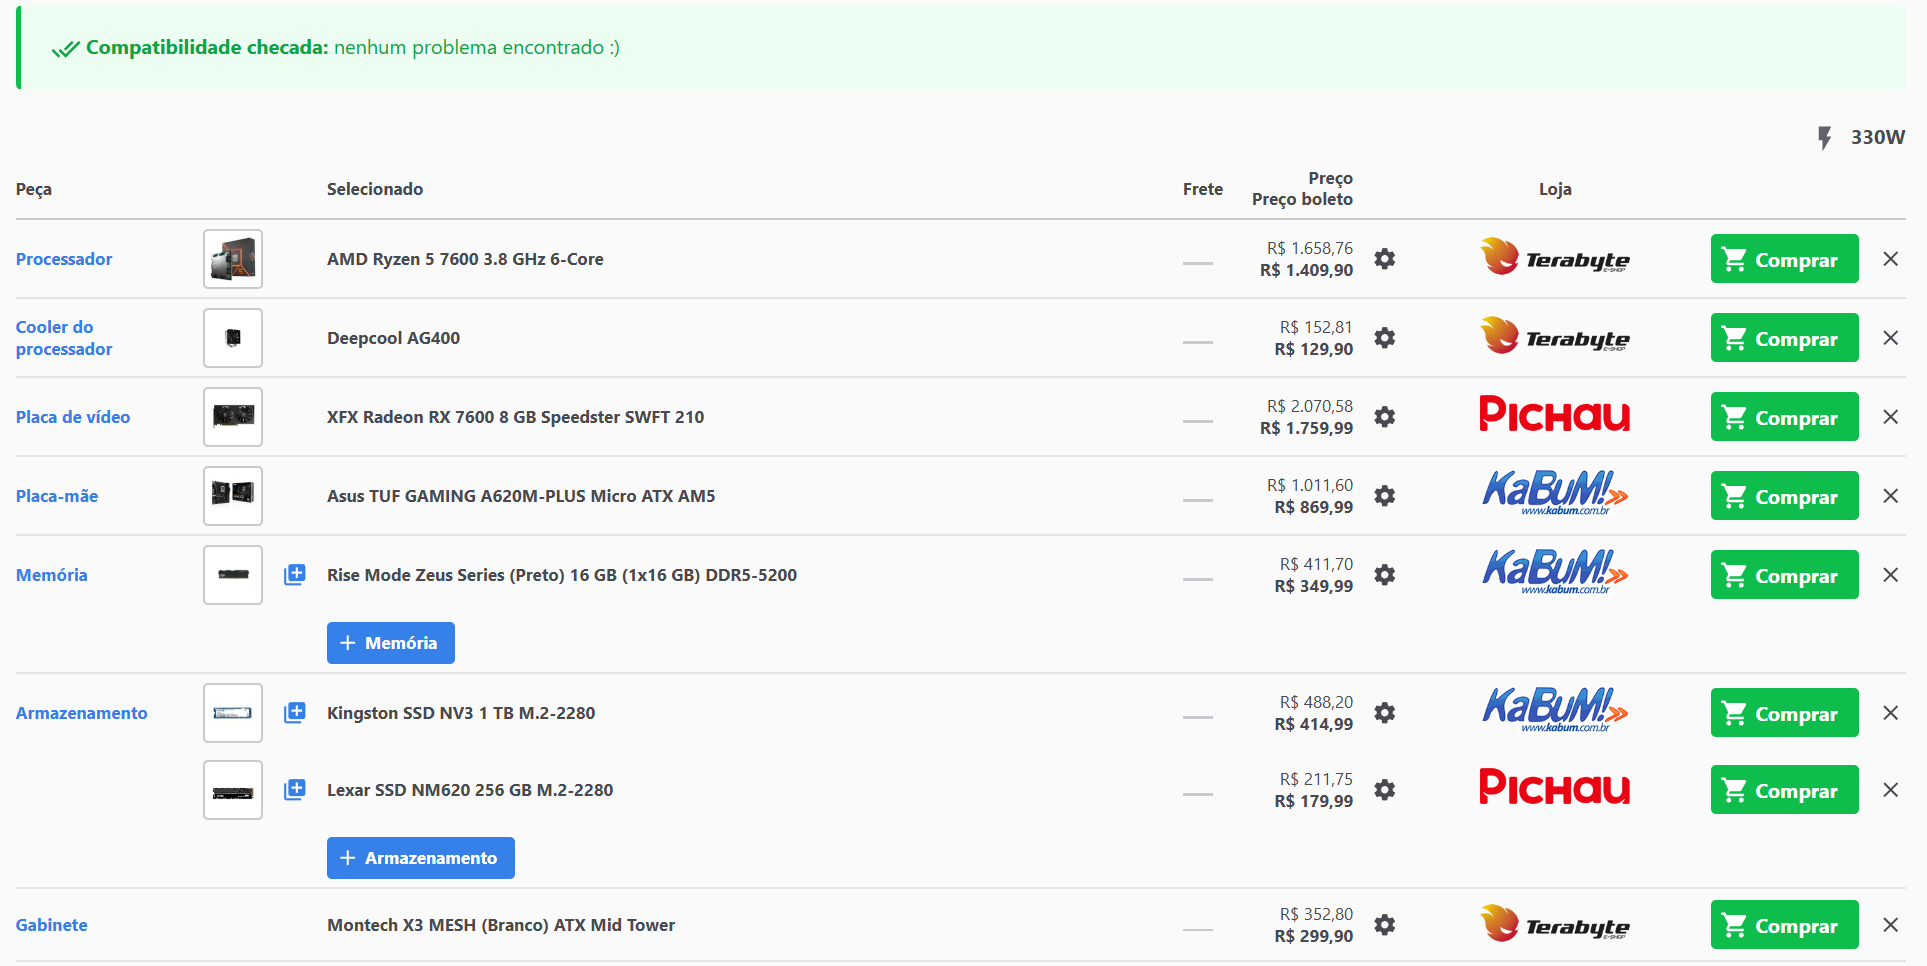This screenshot has height=966, width=1927.
Task: Open the Lexar SSD NM620 thumbnail
Action: click(233, 790)
